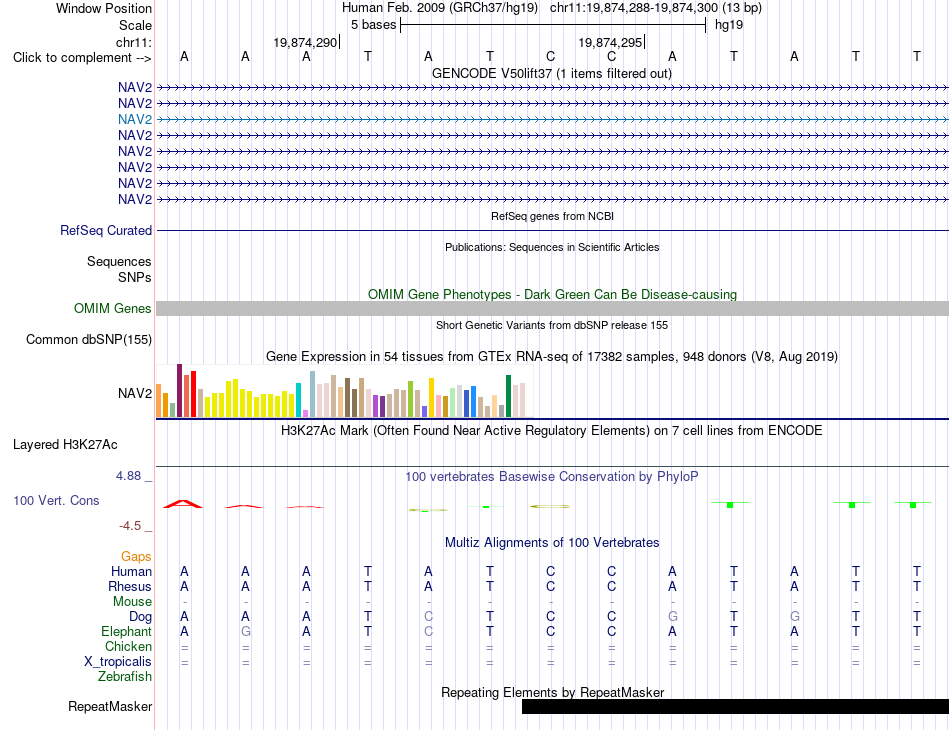
Task: Click the dark green GTEx expression bar
Action: pos(508,396)
